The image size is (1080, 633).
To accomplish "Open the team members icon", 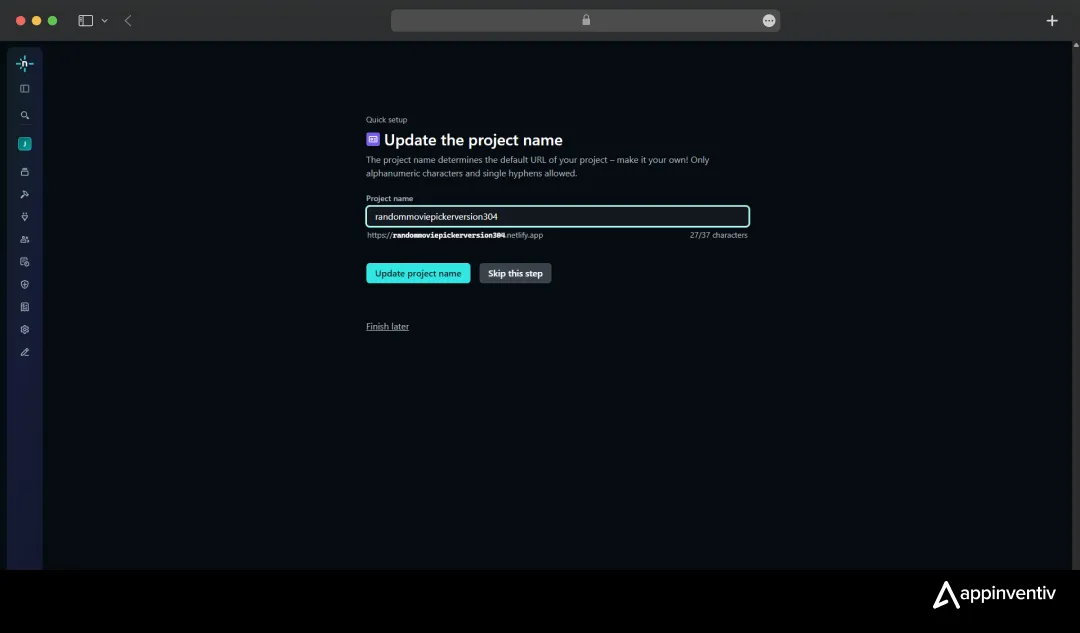I will pyautogui.click(x=24, y=239).
